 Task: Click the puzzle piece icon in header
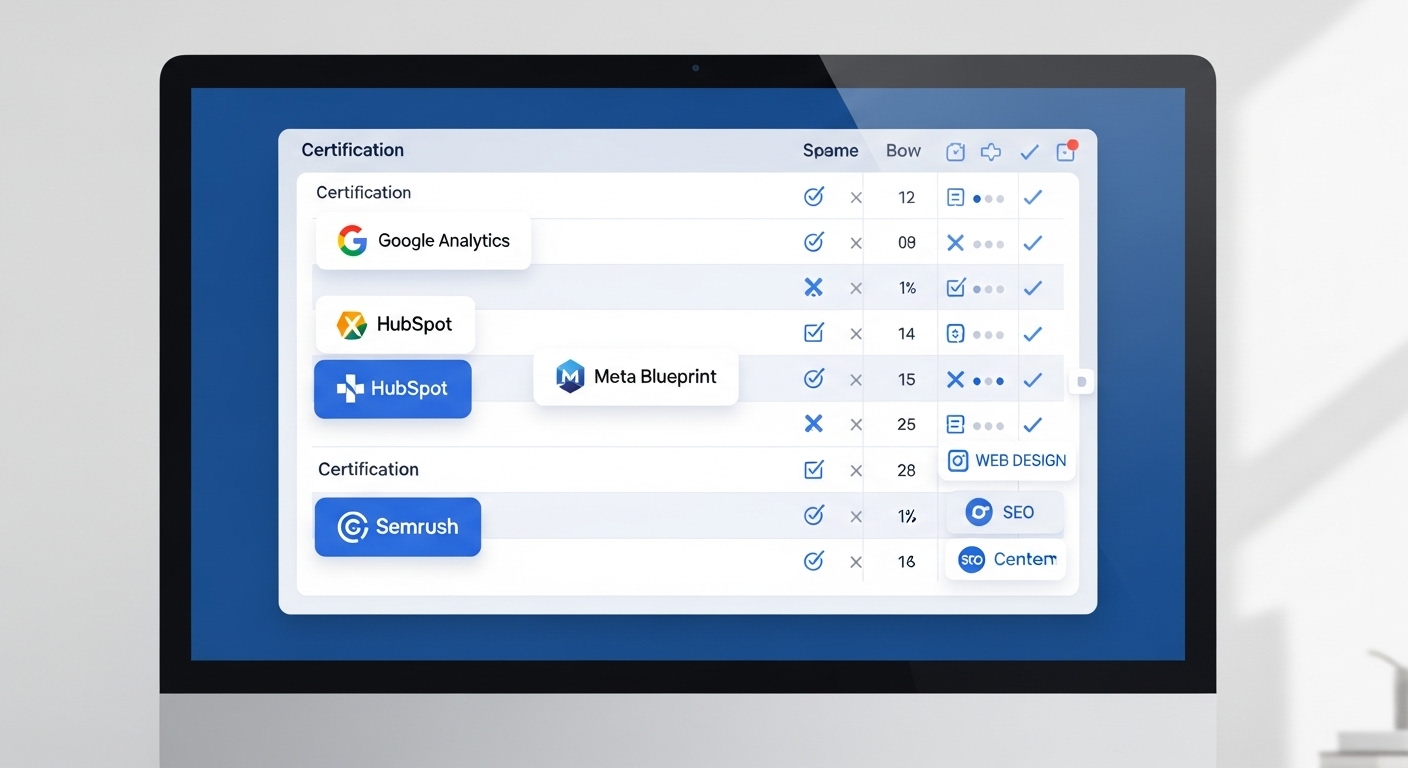point(991,152)
